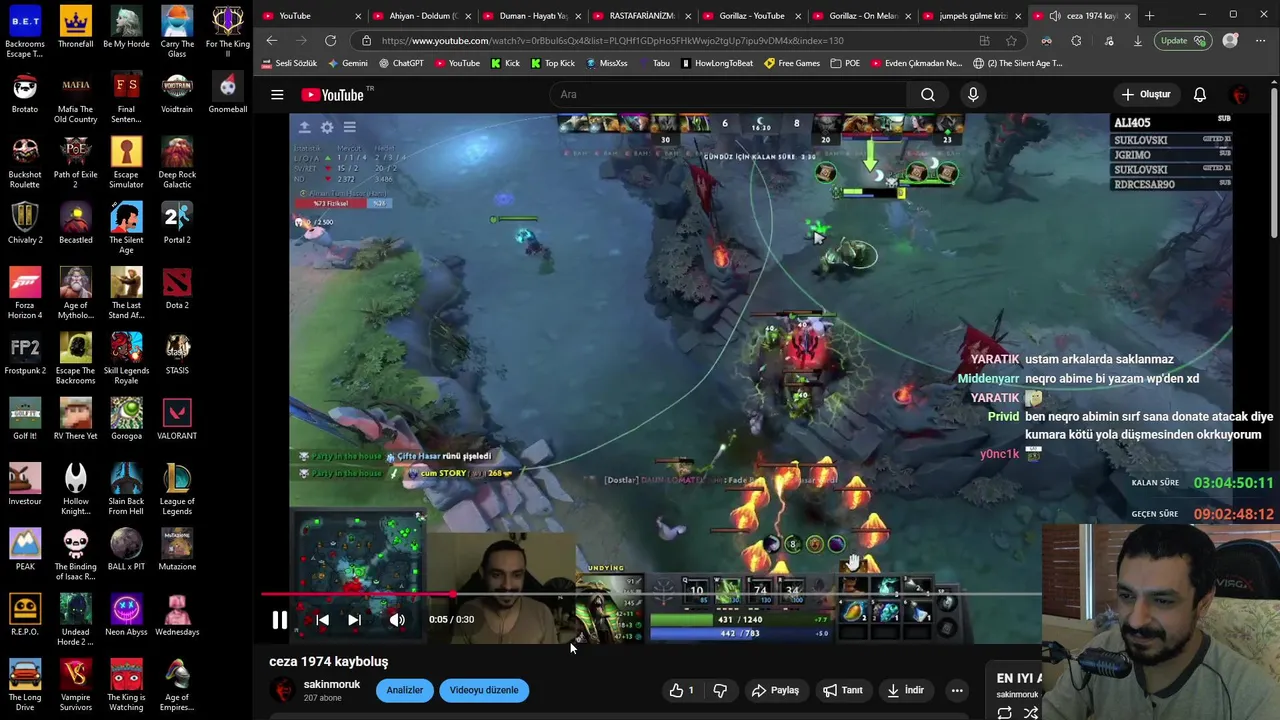
Task: Open the YouTube hamburger guide menu
Action: [277, 95]
